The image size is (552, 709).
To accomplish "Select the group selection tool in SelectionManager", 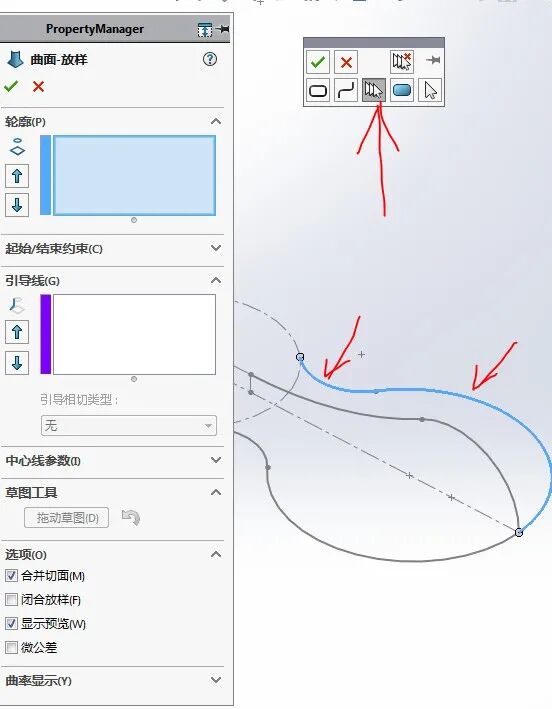I will pyautogui.click(x=374, y=90).
